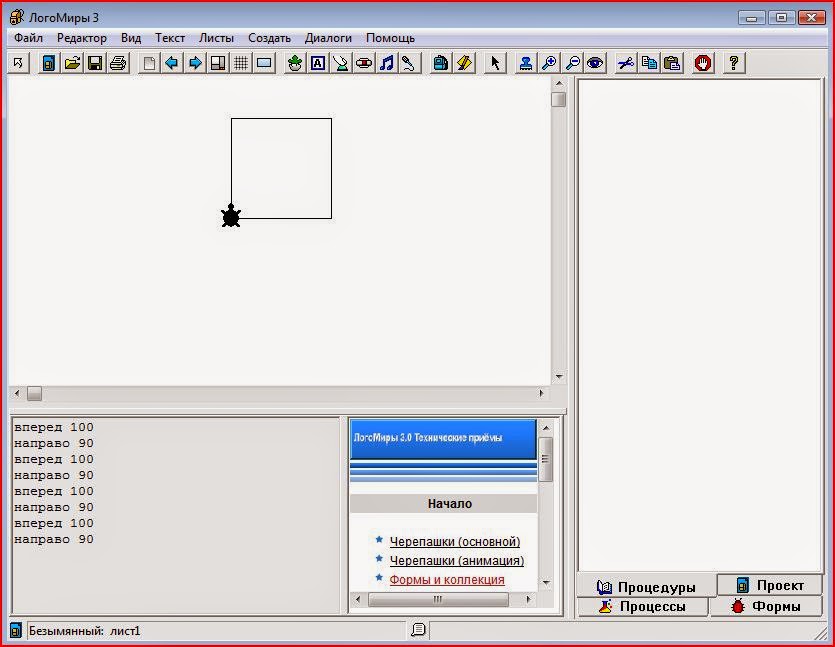Click the help panel horizontal scrollbar right arrow
The width and height of the screenshot is (835, 647).
[x=528, y=600]
